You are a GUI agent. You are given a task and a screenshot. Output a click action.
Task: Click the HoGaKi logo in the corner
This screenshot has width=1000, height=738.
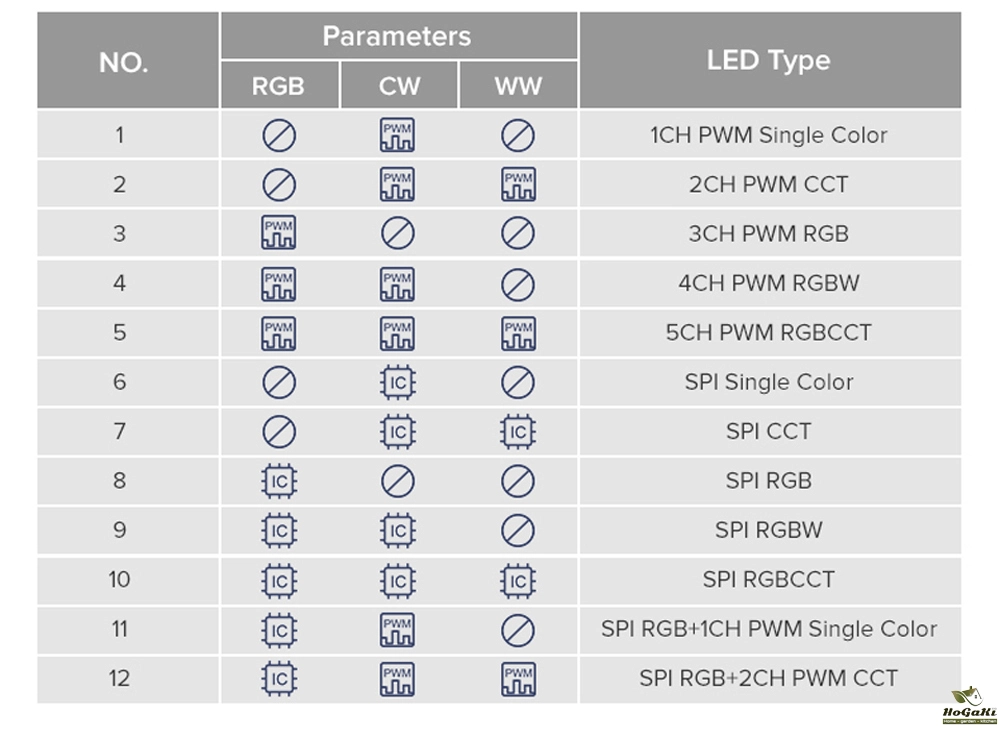click(x=969, y=706)
